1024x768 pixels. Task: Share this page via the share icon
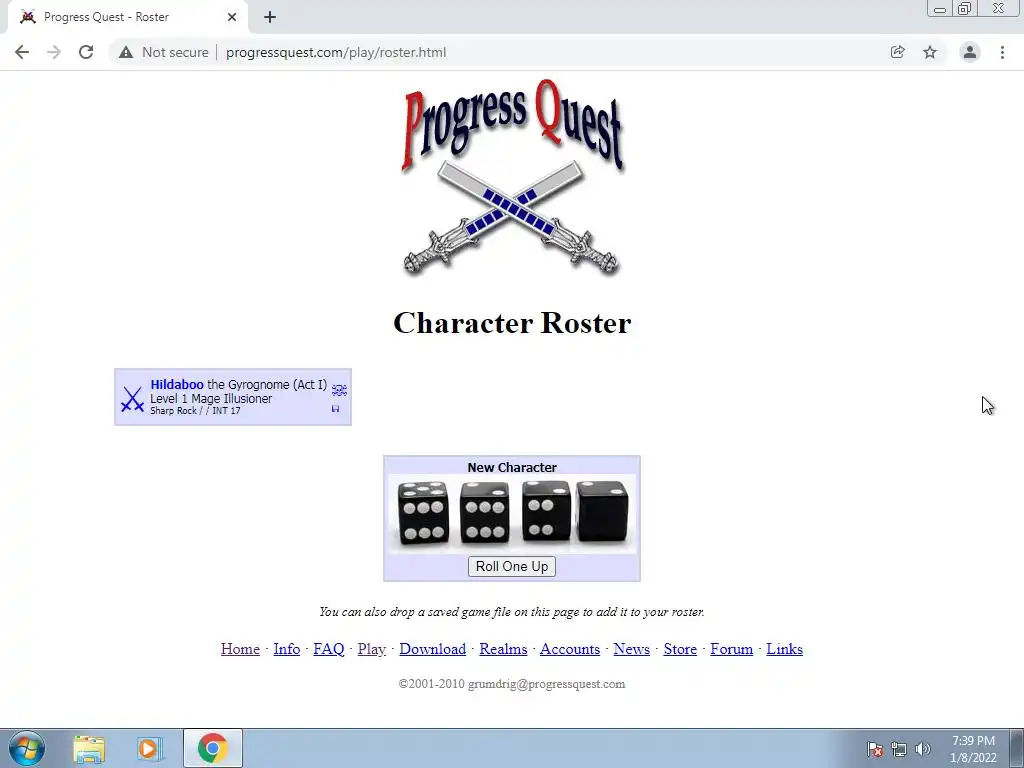pos(897,52)
